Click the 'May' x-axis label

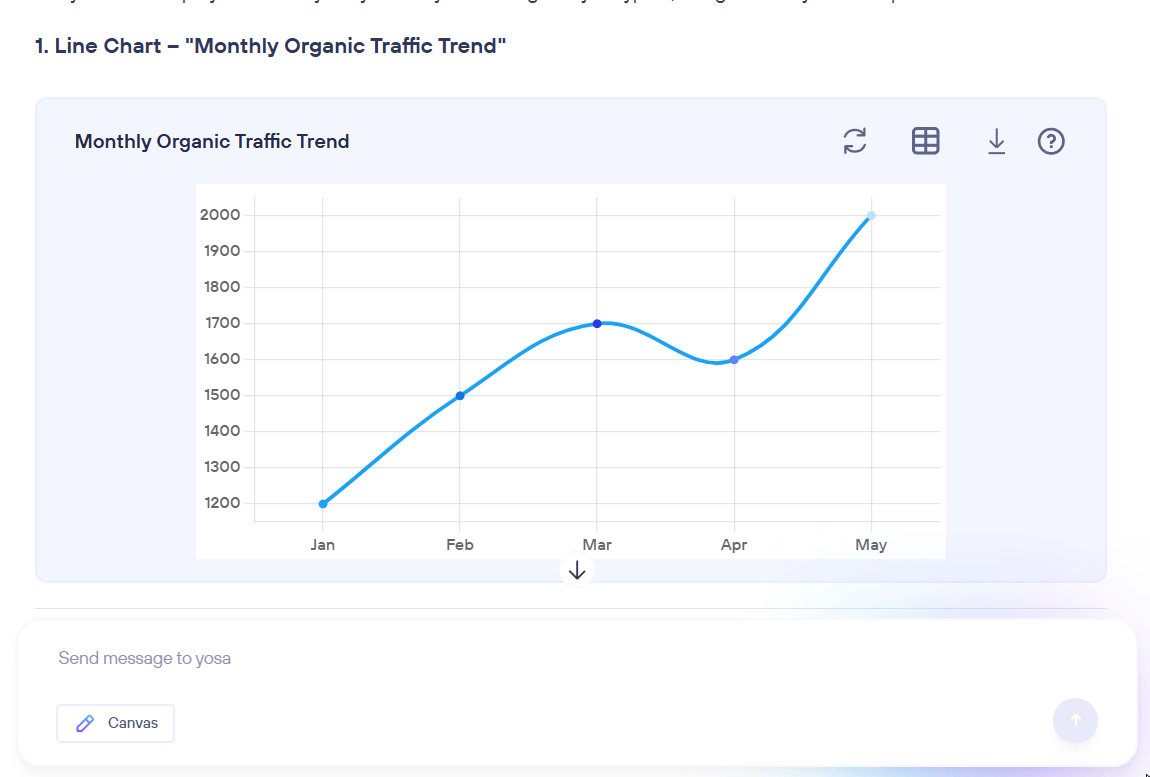(871, 545)
